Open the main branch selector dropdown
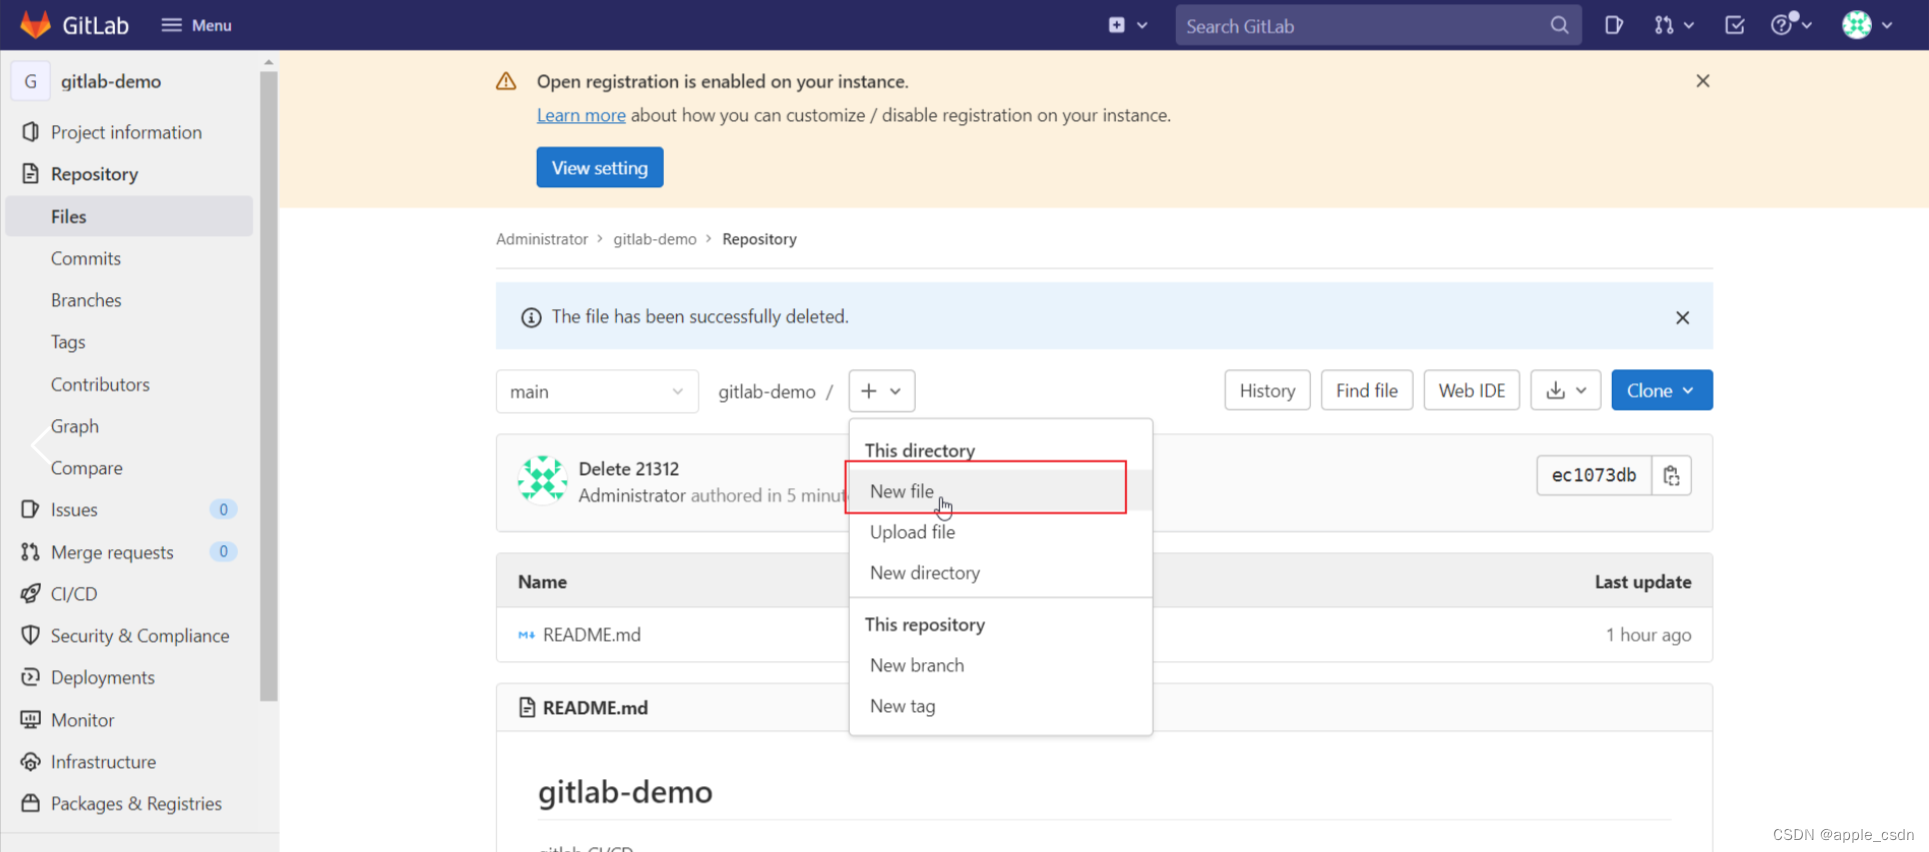The image size is (1929, 852). click(x=597, y=391)
